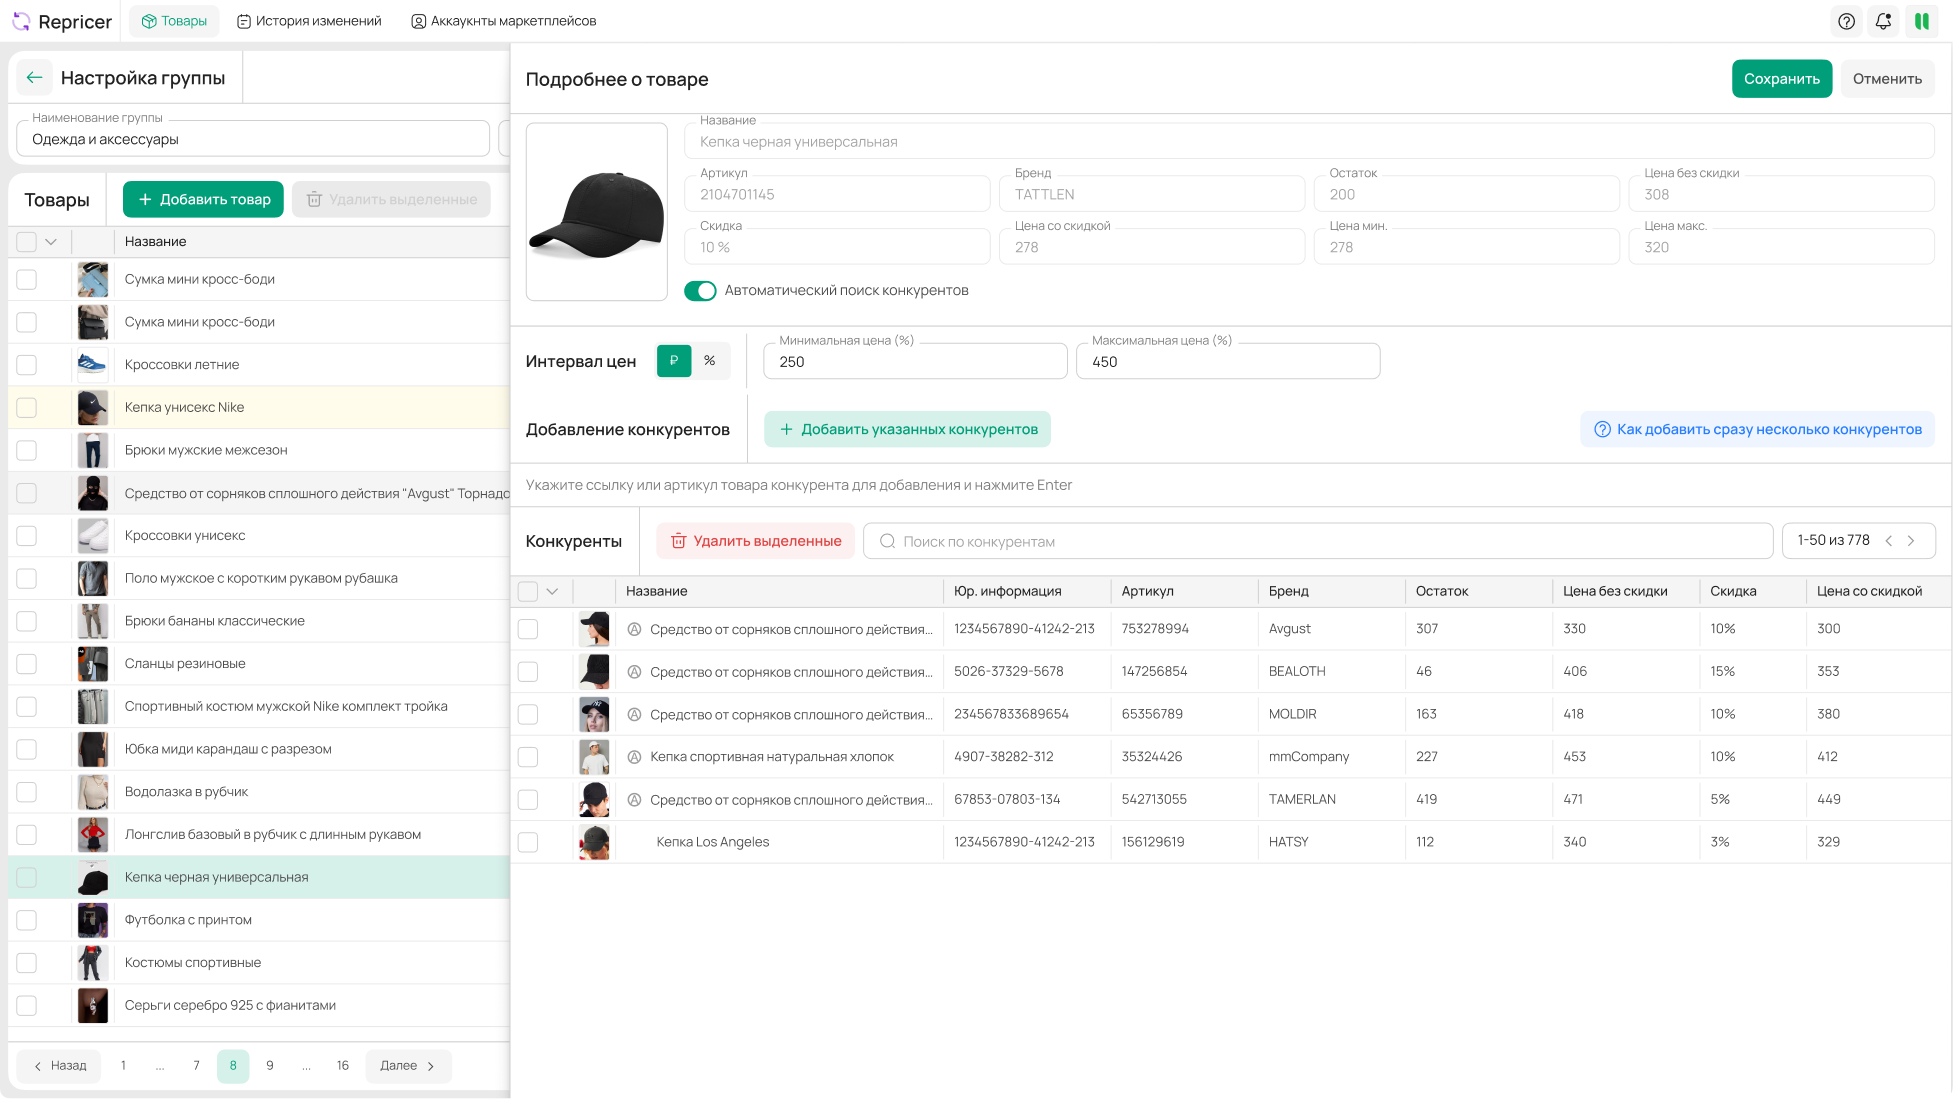Viewport: 1953px width, 1099px height.
Task: Click the Далее pagination button
Action: (408, 1066)
